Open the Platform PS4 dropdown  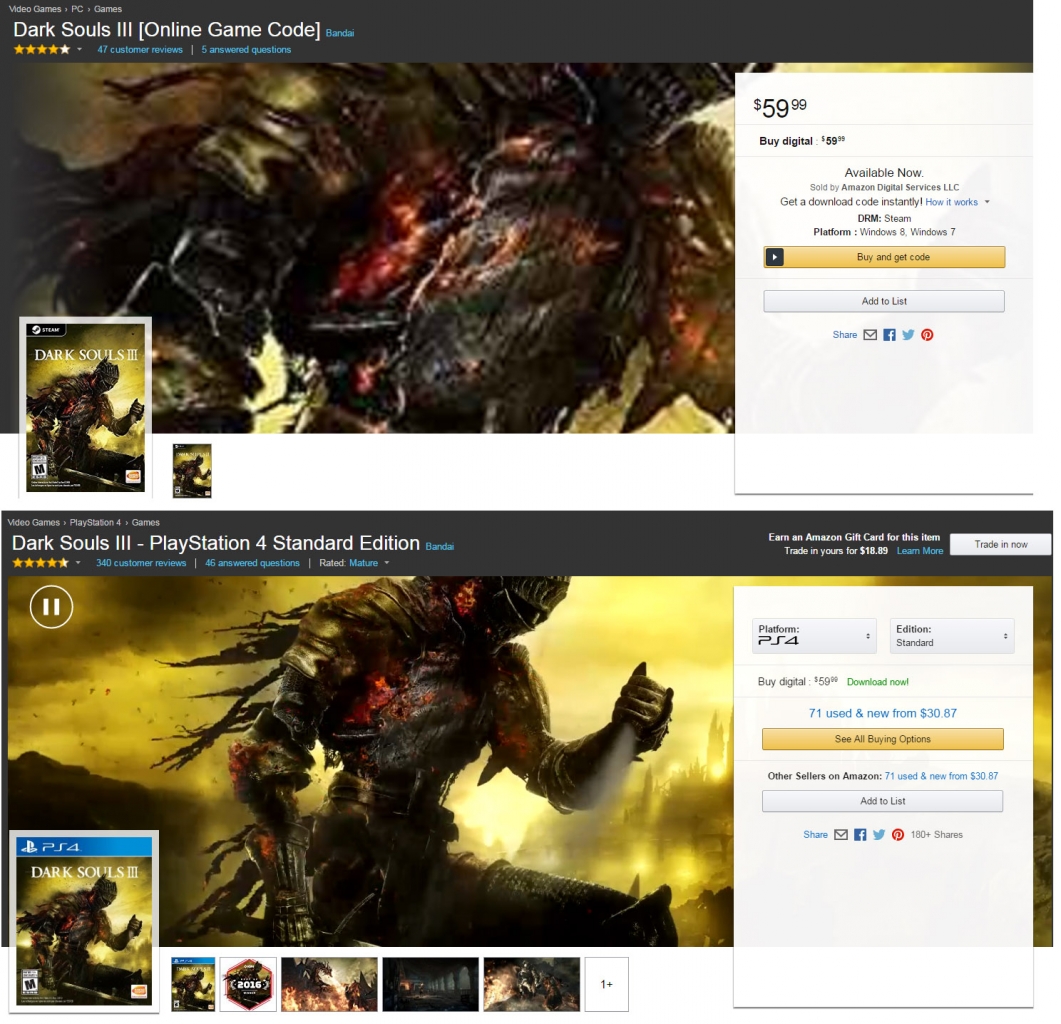[814, 636]
